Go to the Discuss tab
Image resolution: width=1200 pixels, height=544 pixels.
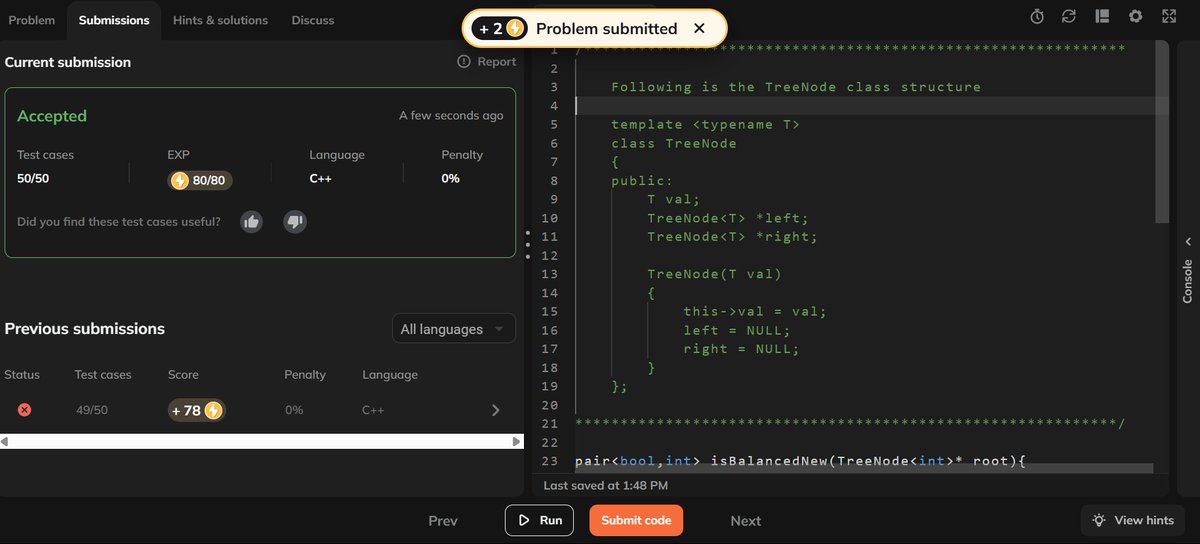coord(313,20)
